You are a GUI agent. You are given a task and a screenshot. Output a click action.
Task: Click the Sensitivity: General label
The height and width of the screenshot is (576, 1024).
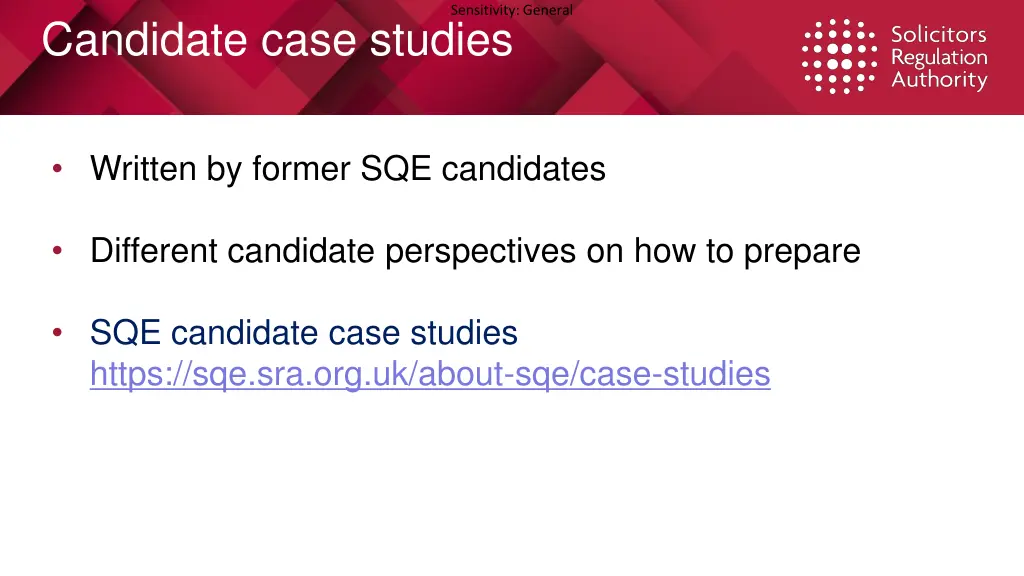coord(511,10)
